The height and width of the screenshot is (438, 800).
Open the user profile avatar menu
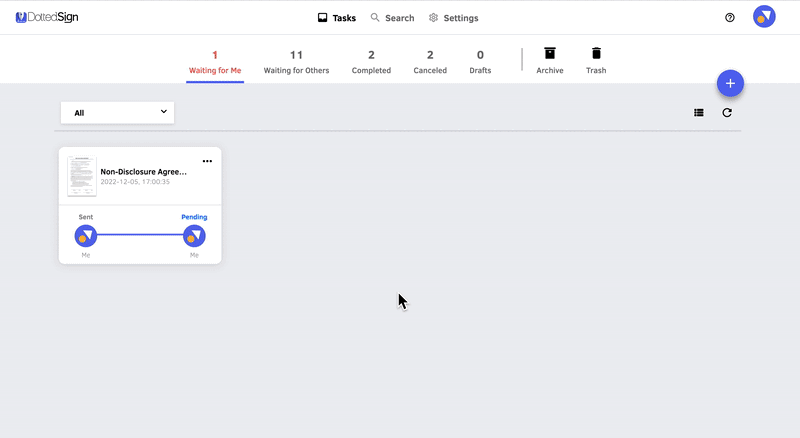(x=764, y=17)
